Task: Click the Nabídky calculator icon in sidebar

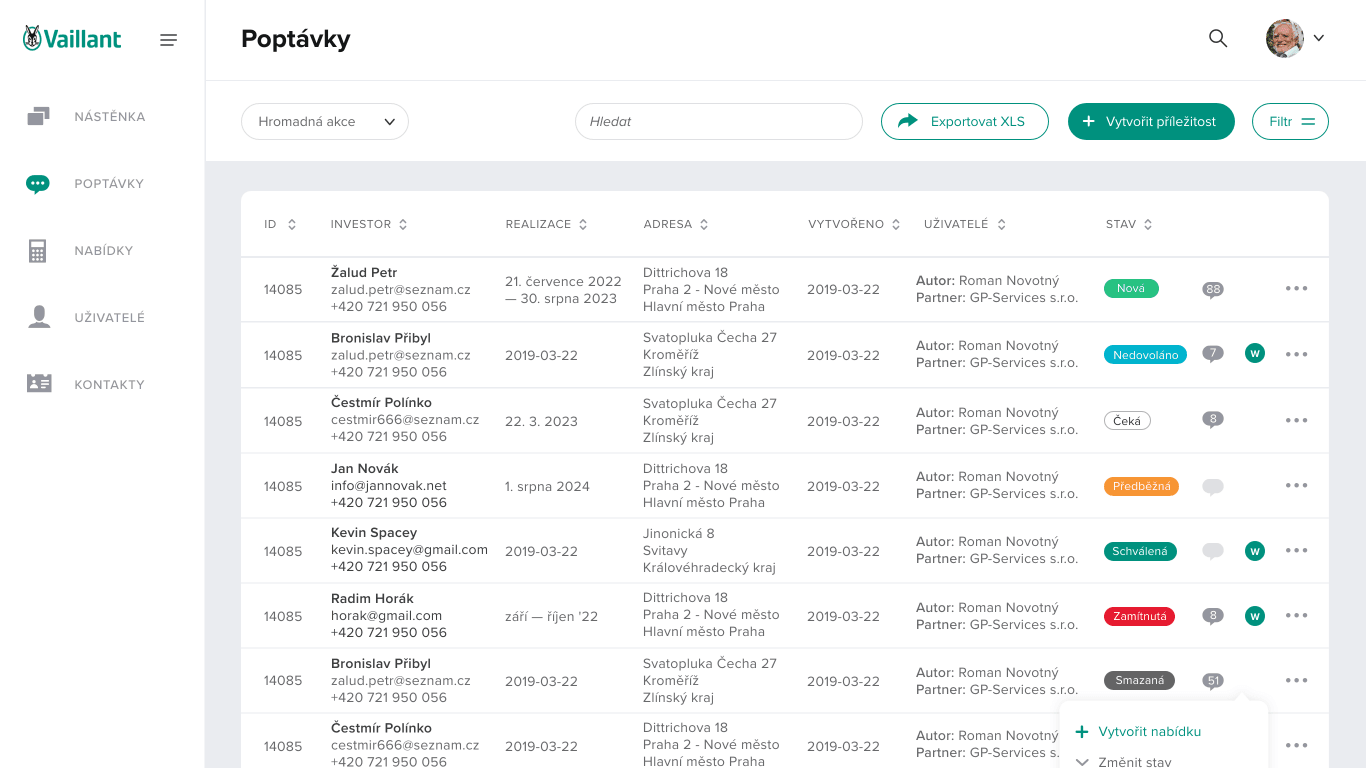Action: (38, 251)
